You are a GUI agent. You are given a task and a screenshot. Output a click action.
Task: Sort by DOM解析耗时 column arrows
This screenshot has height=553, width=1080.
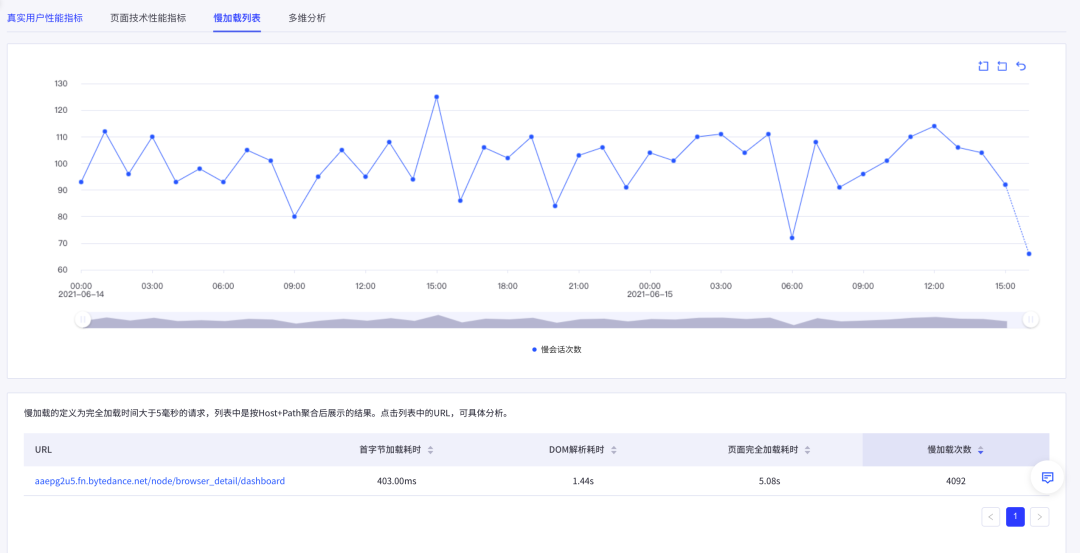614,450
